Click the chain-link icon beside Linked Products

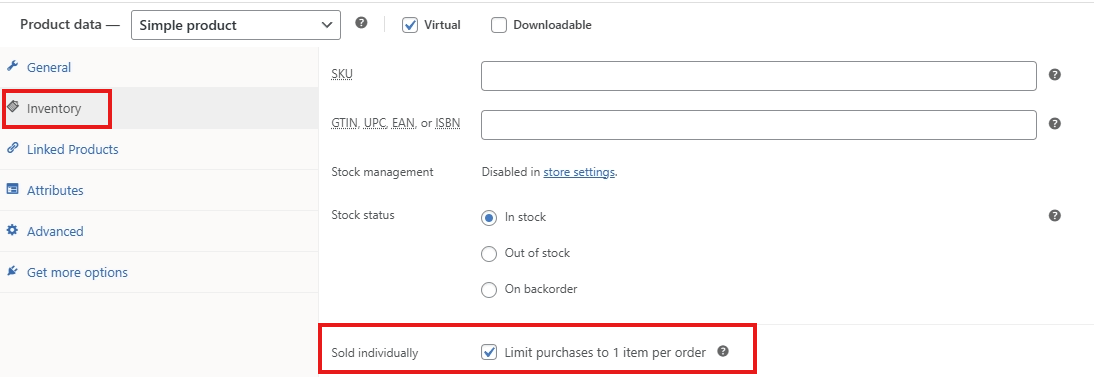(x=12, y=149)
